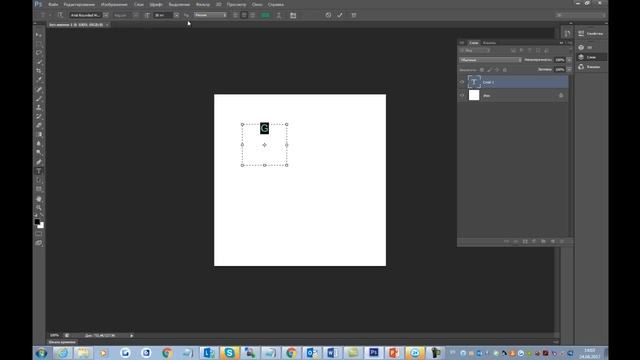Image resolution: width=640 pixels, height=360 pixels.
Task: Open the font family dropdown
Action: (x=106, y=15)
